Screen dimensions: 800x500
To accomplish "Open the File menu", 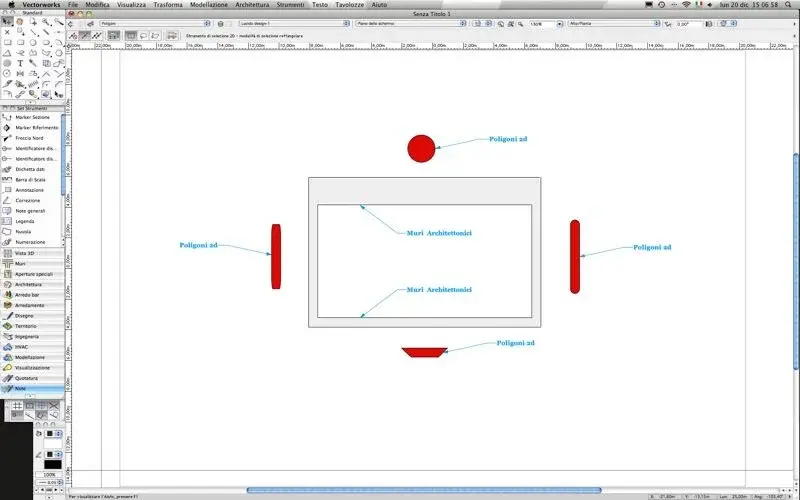I will coord(73,5).
